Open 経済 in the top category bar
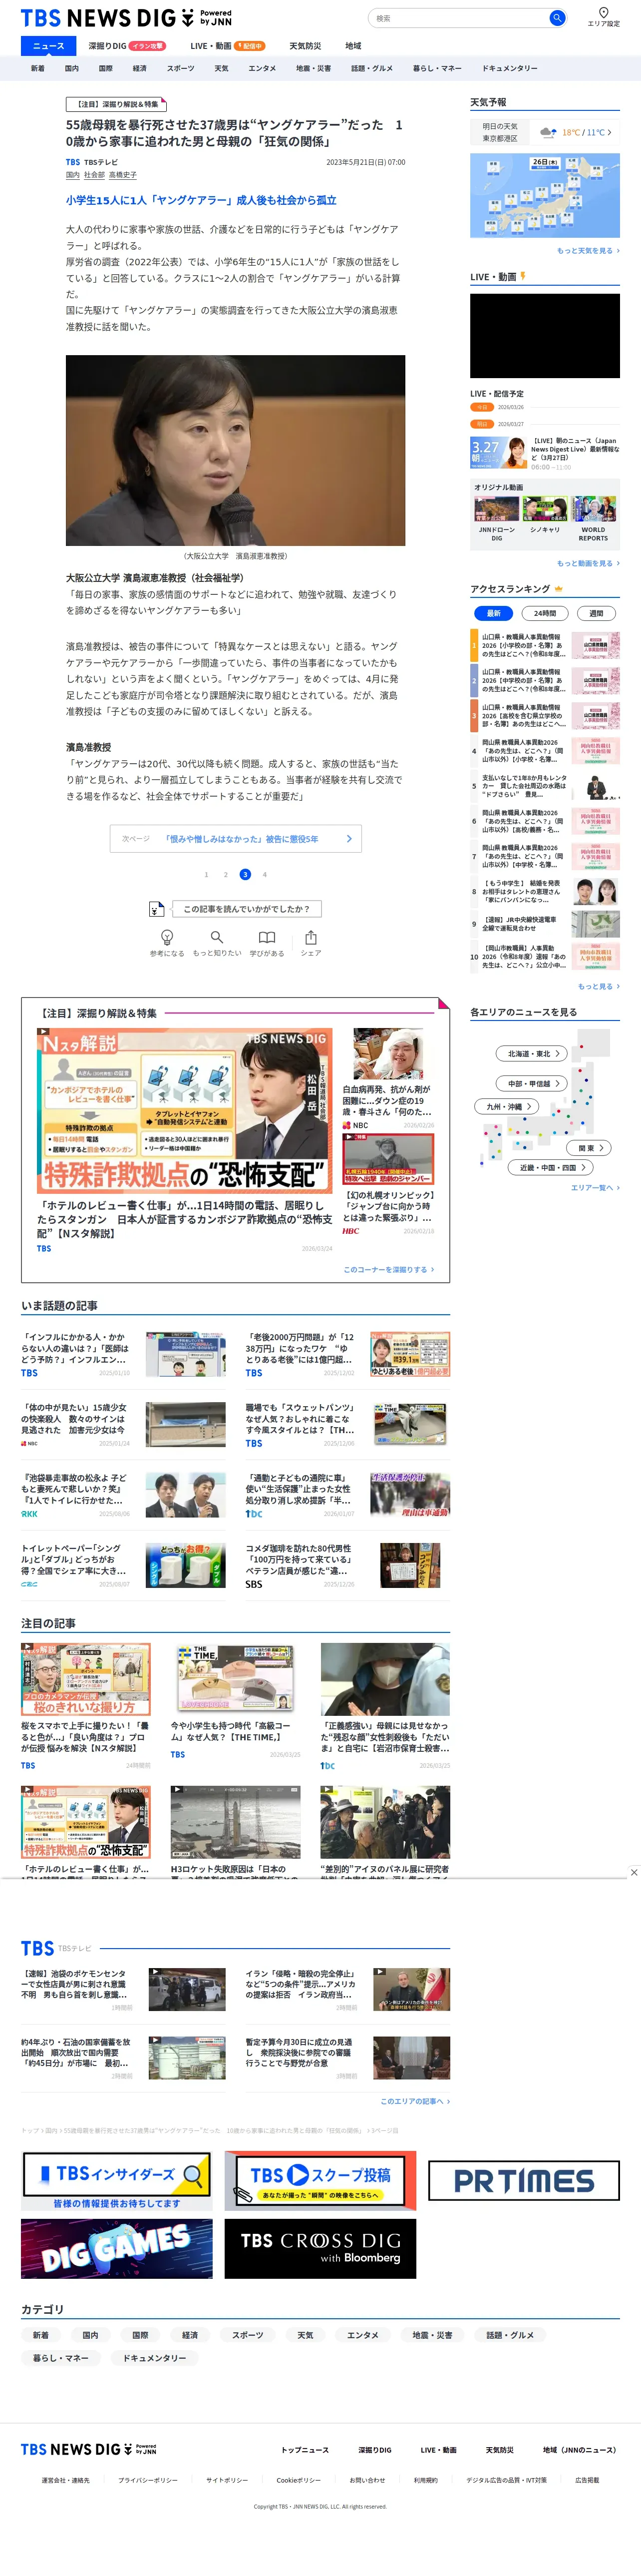 coord(140,69)
